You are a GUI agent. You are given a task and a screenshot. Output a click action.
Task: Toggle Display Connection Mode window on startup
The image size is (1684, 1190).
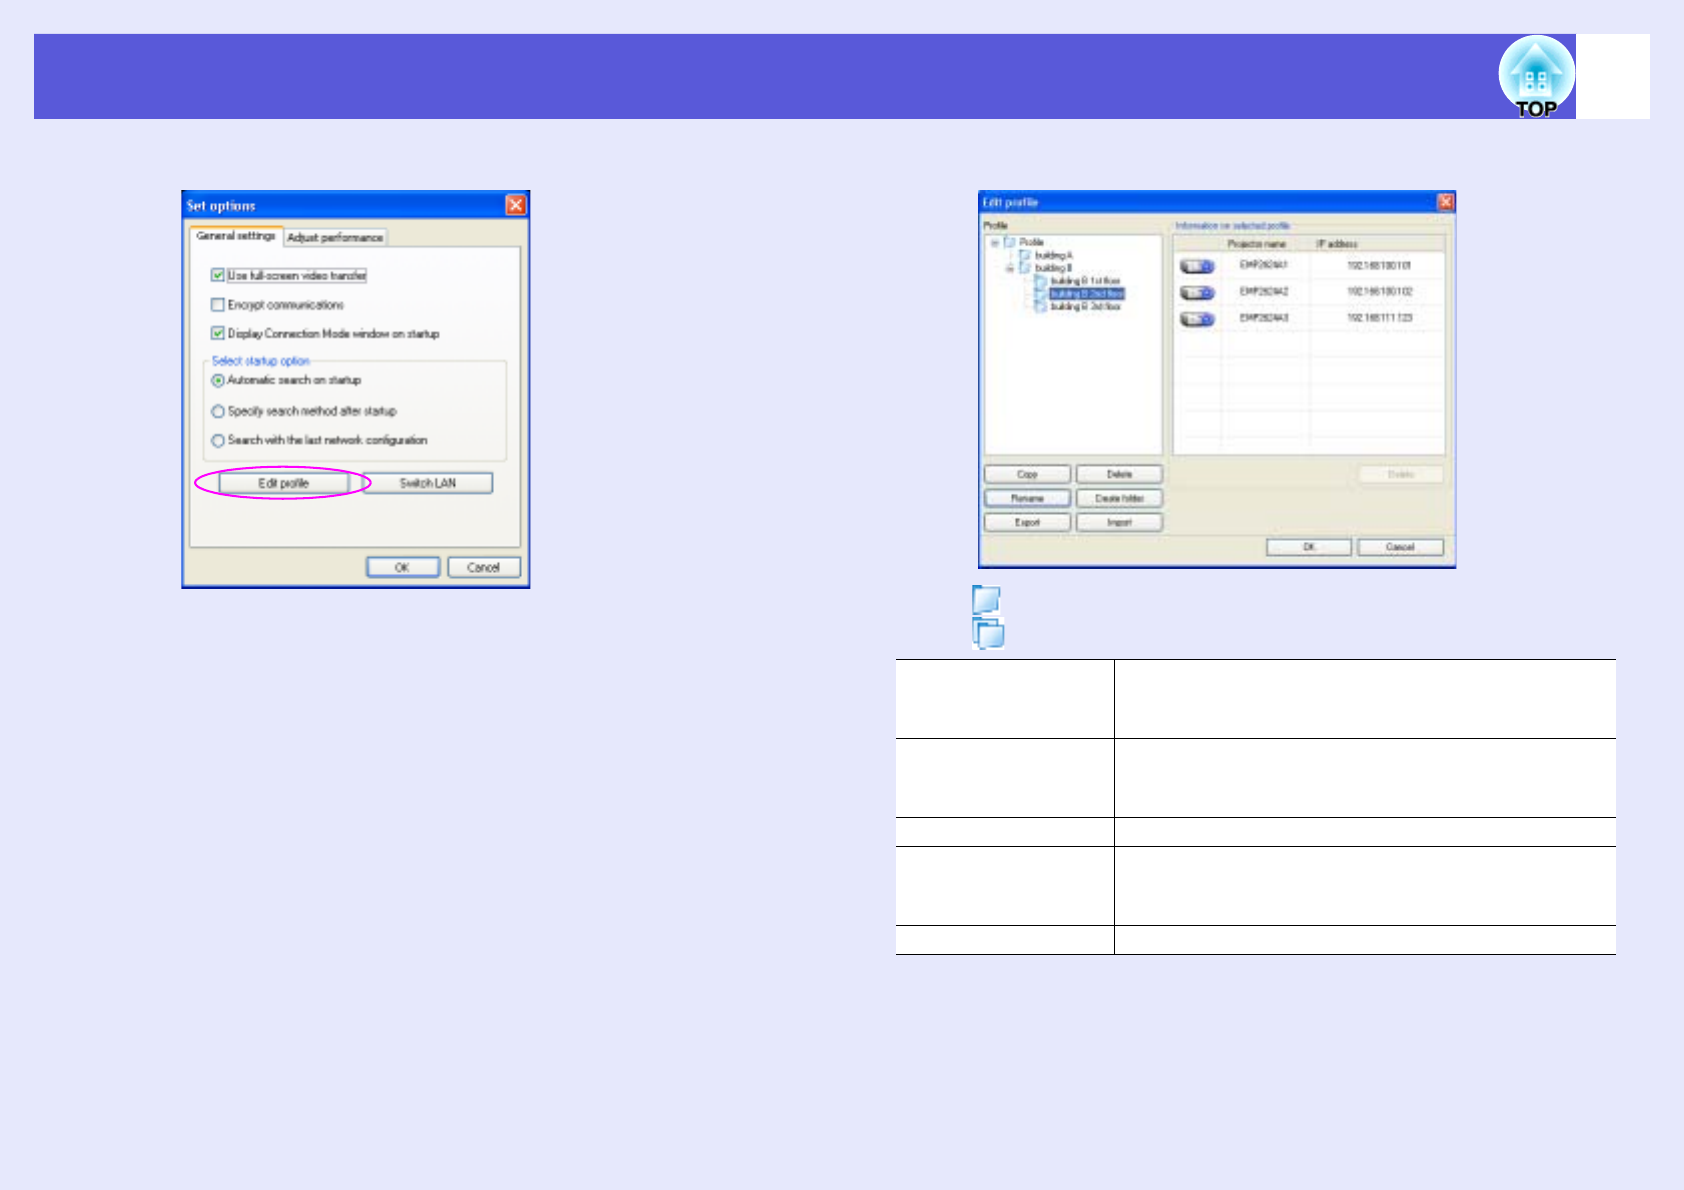(x=217, y=333)
